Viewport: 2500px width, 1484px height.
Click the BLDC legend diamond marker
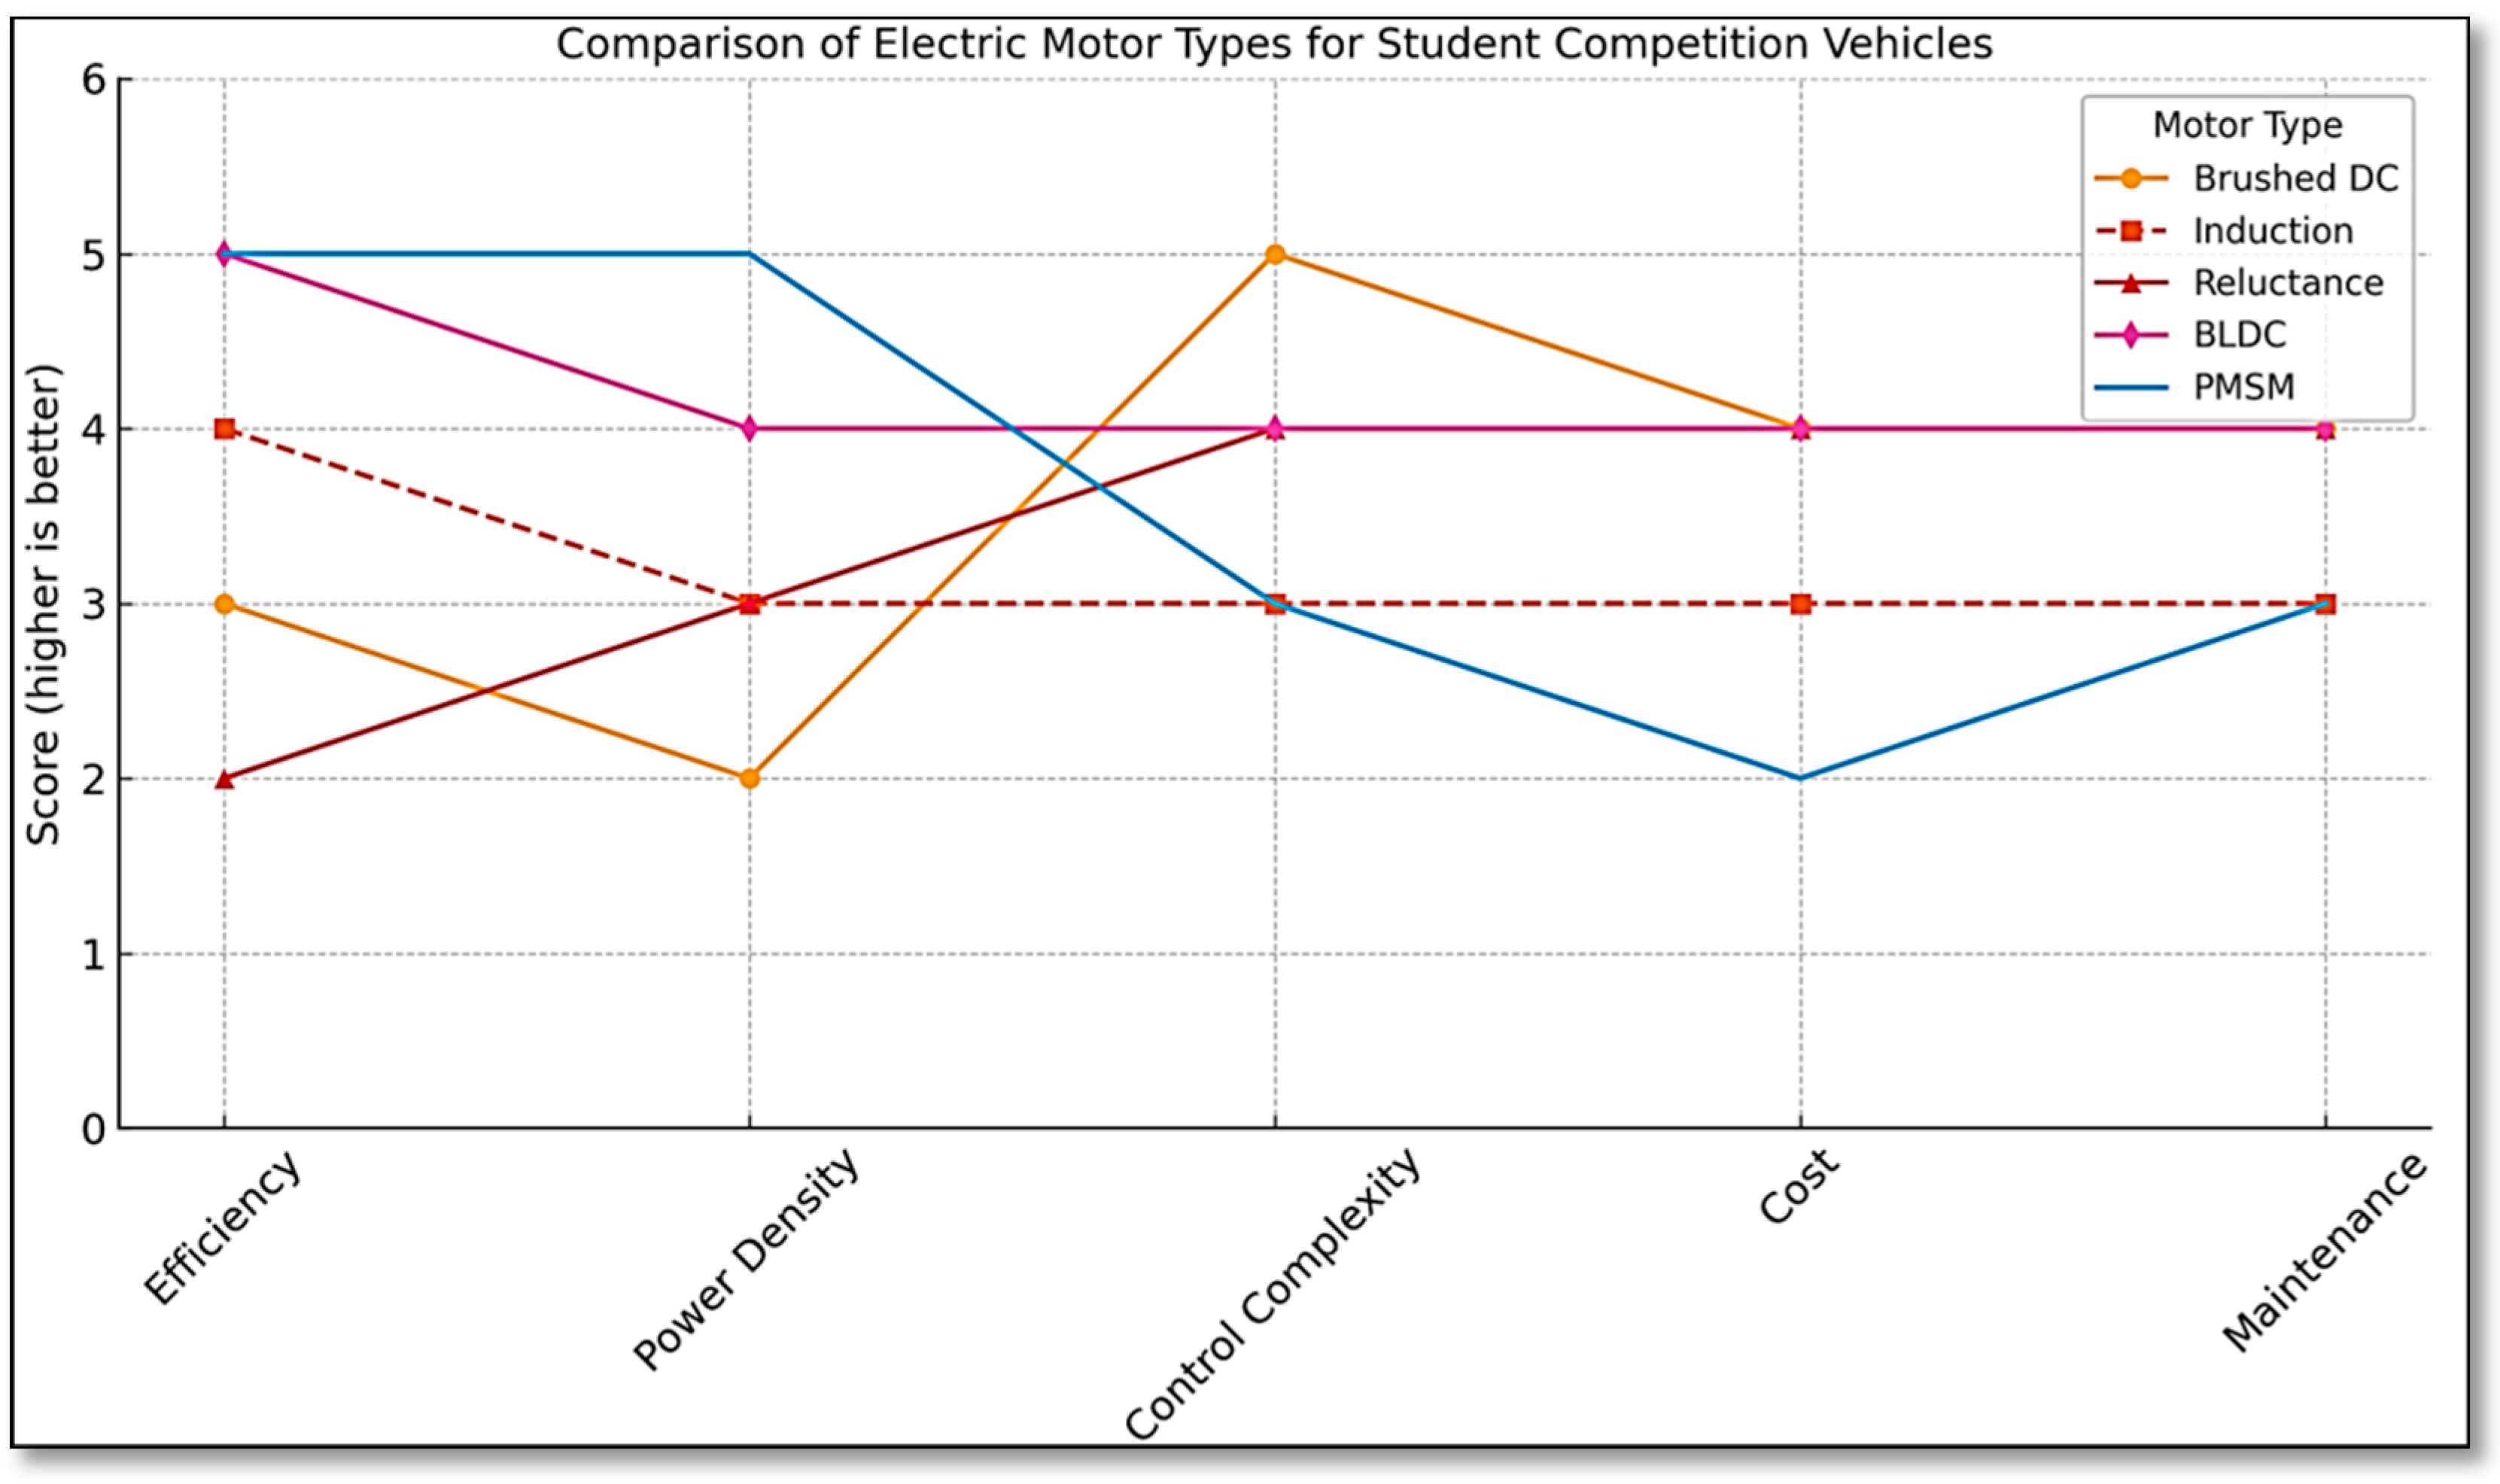2131,335
